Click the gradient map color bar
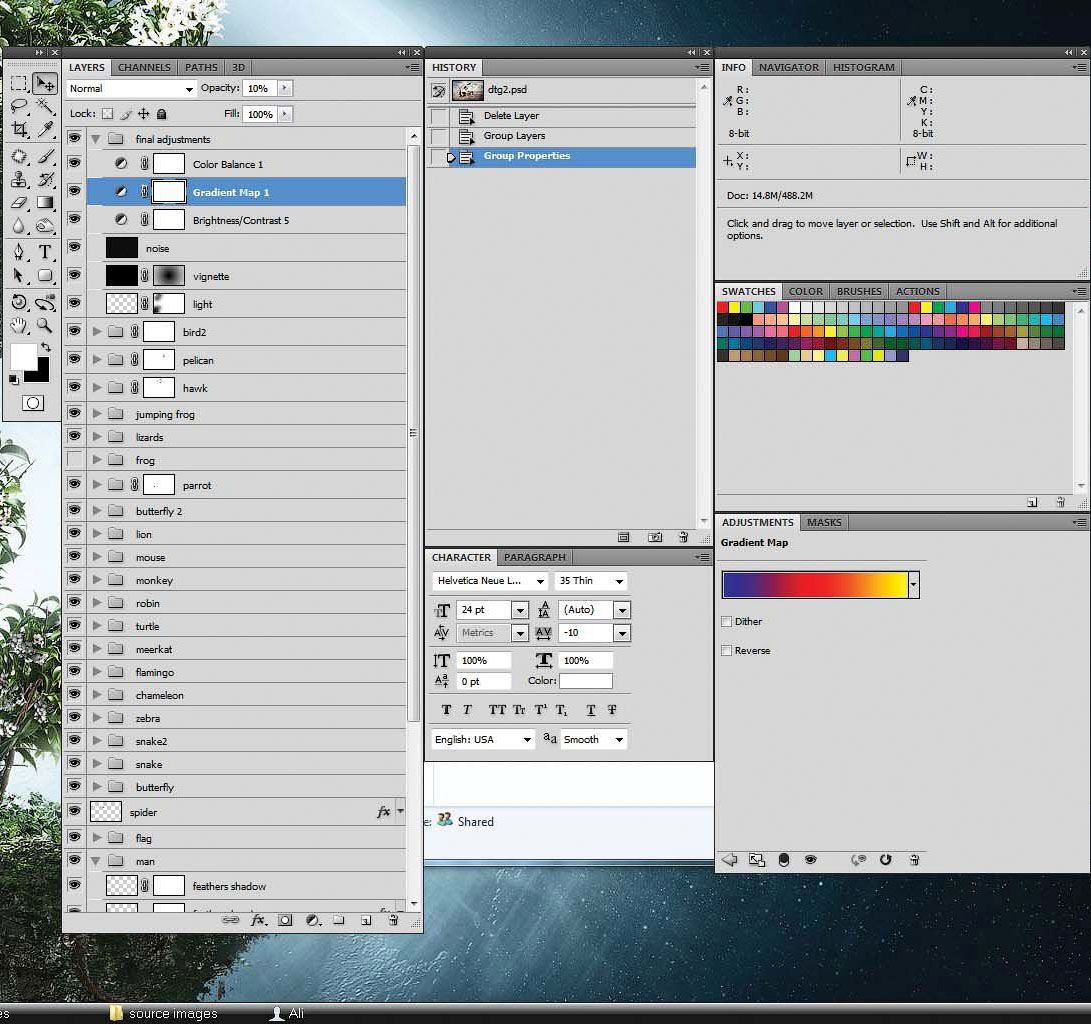 [x=815, y=585]
